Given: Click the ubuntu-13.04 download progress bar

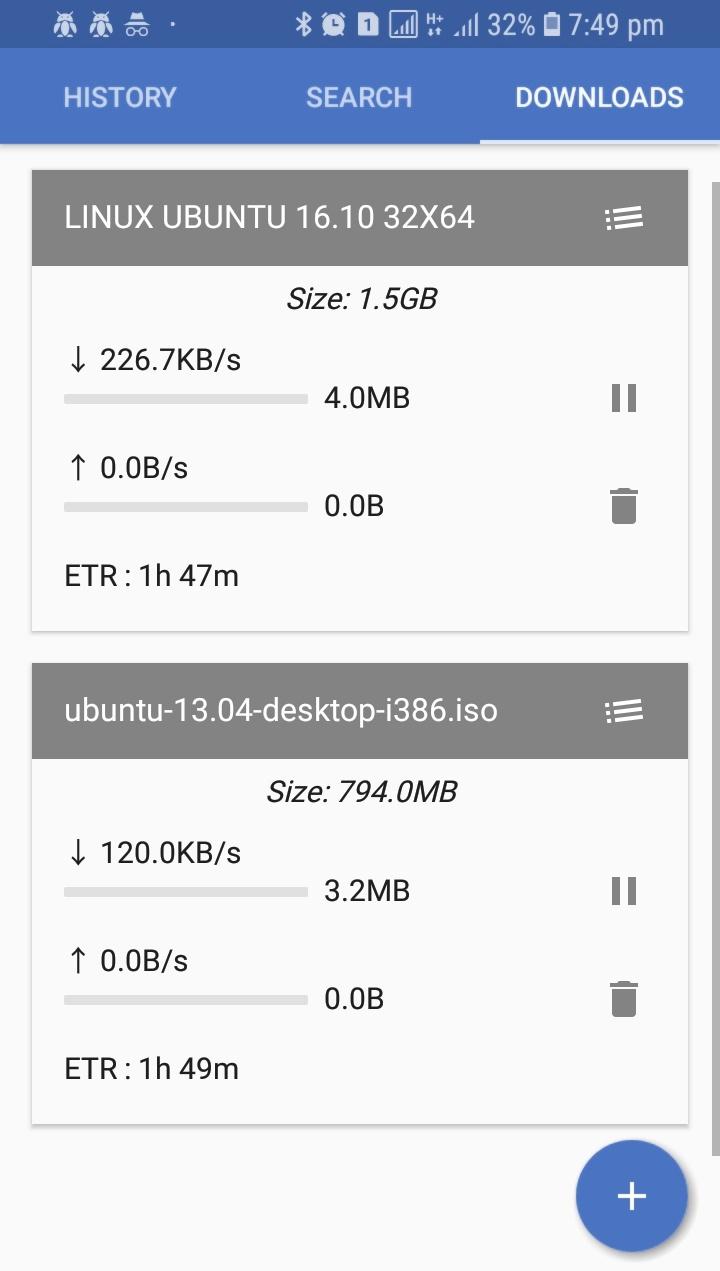Looking at the screenshot, I should click(x=186, y=892).
